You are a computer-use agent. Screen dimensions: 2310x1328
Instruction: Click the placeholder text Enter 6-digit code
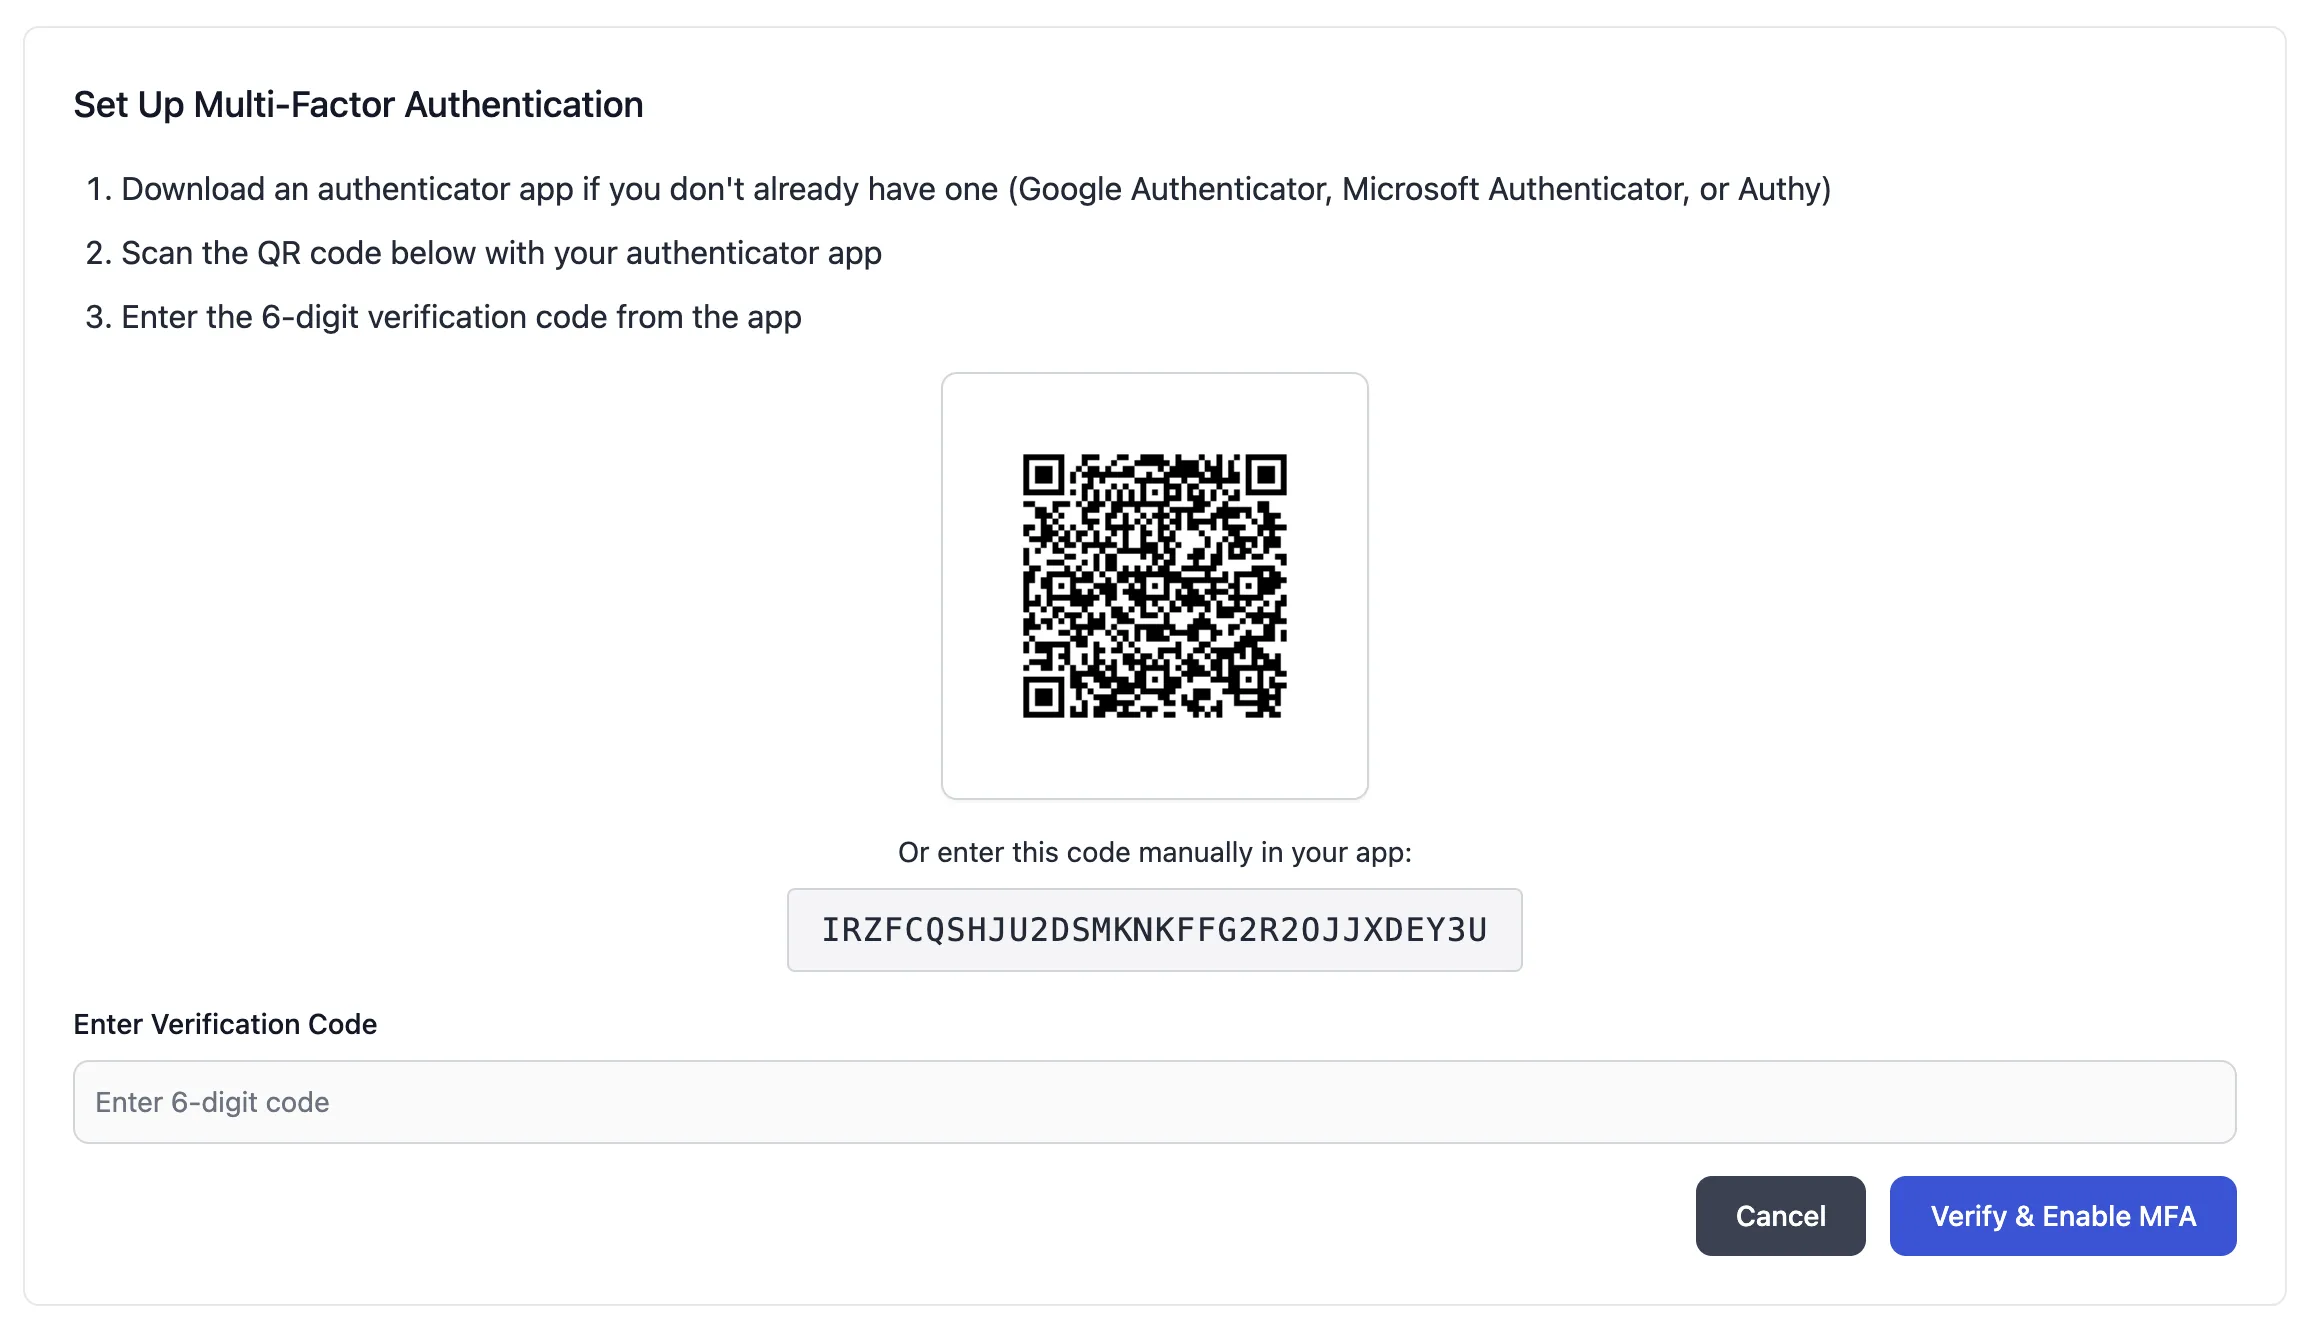[x=212, y=1102]
